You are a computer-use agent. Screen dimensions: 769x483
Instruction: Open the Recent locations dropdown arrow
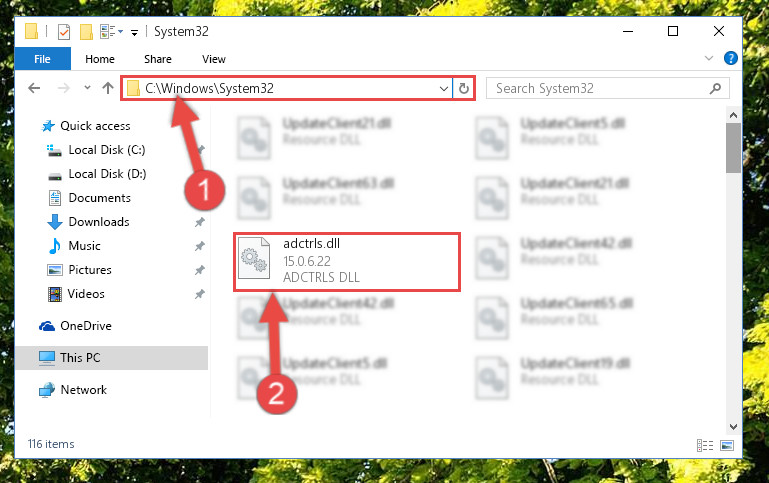[x=87, y=88]
